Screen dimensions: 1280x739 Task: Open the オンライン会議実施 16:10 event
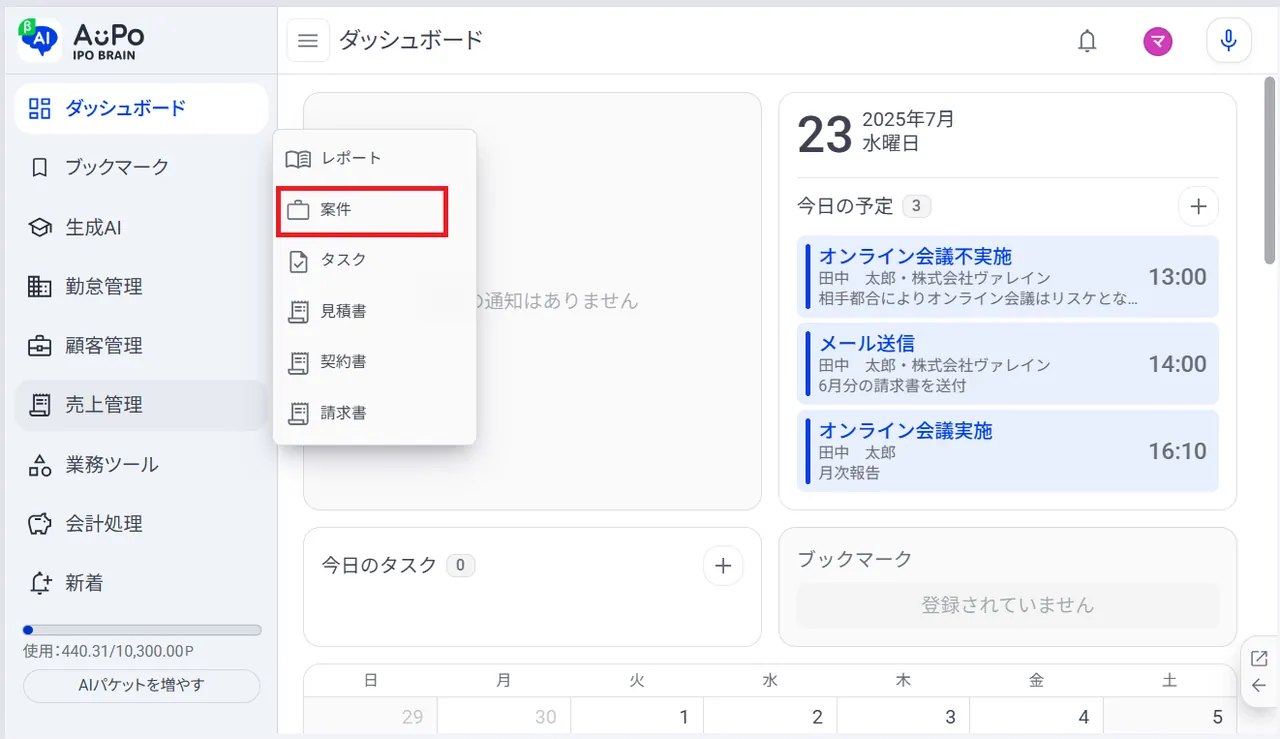point(1008,450)
